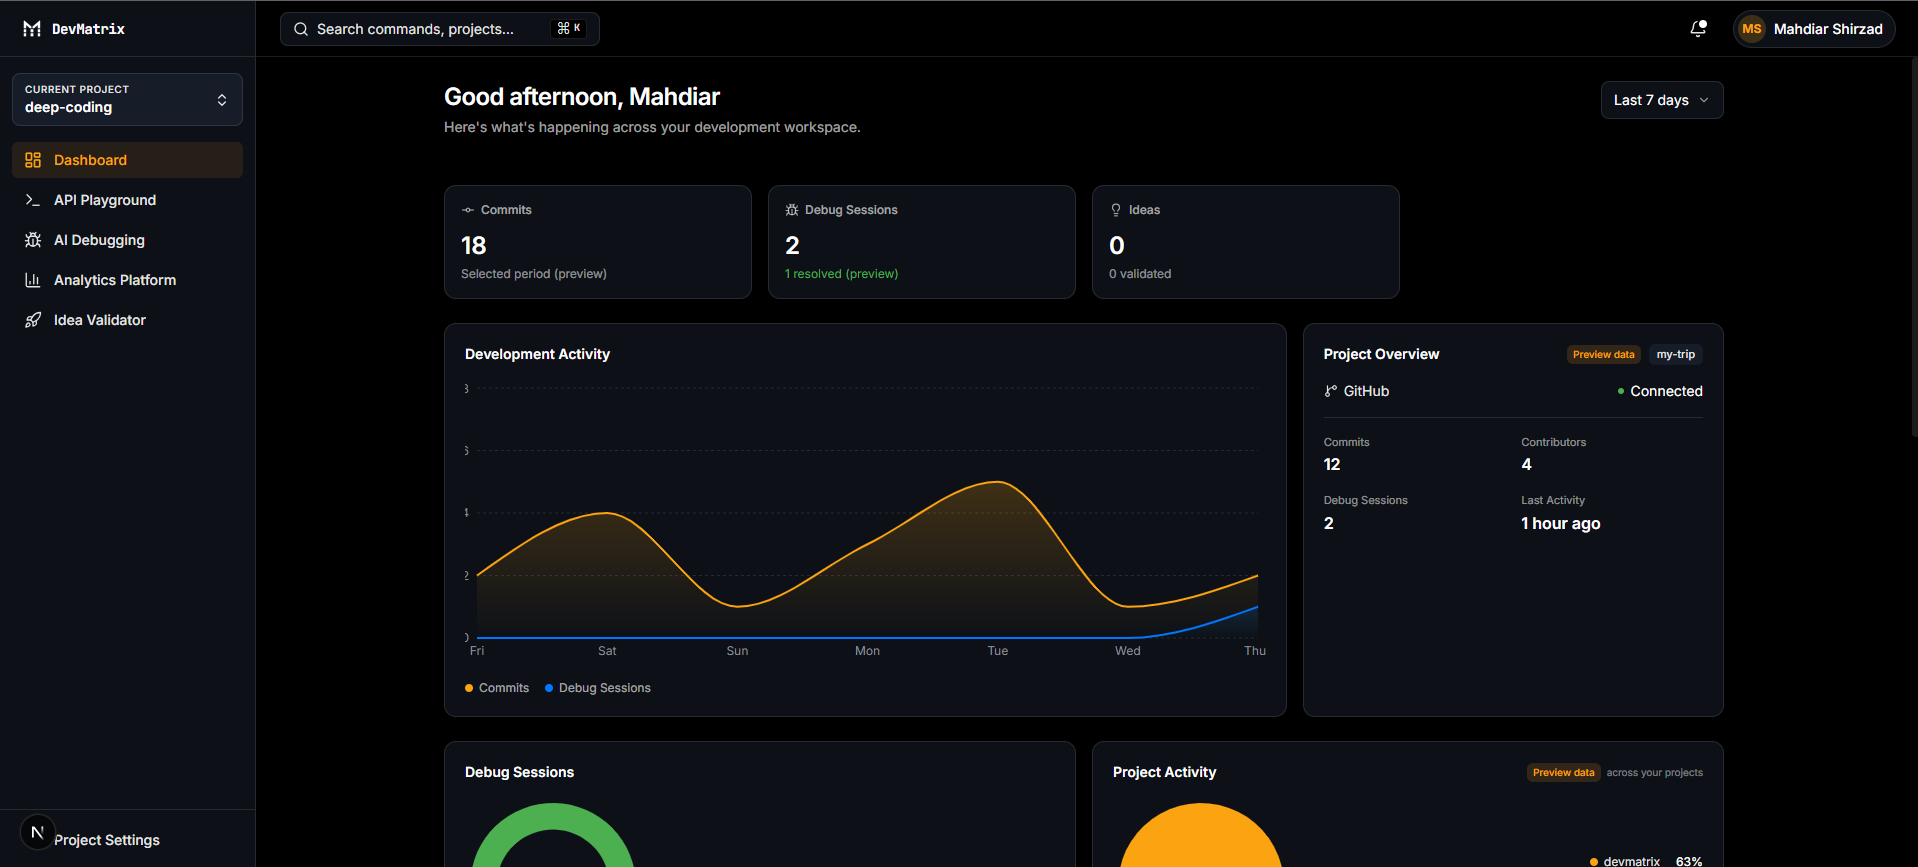This screenshot has height=867, width=1918.
Task: Click the AI Debugging bug icon
Action: click(x=33, y=240)
